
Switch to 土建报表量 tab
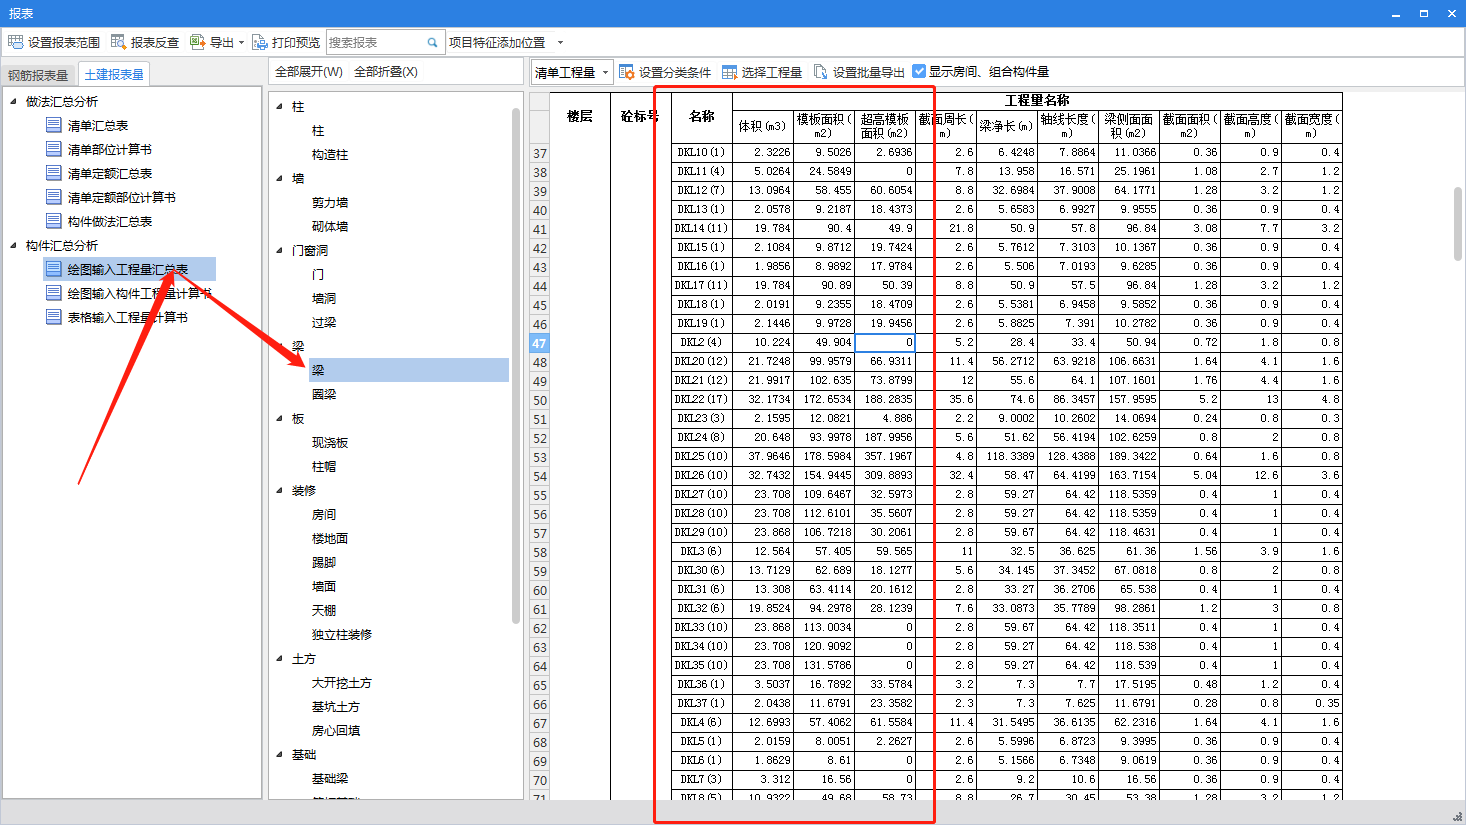(114, 75)
